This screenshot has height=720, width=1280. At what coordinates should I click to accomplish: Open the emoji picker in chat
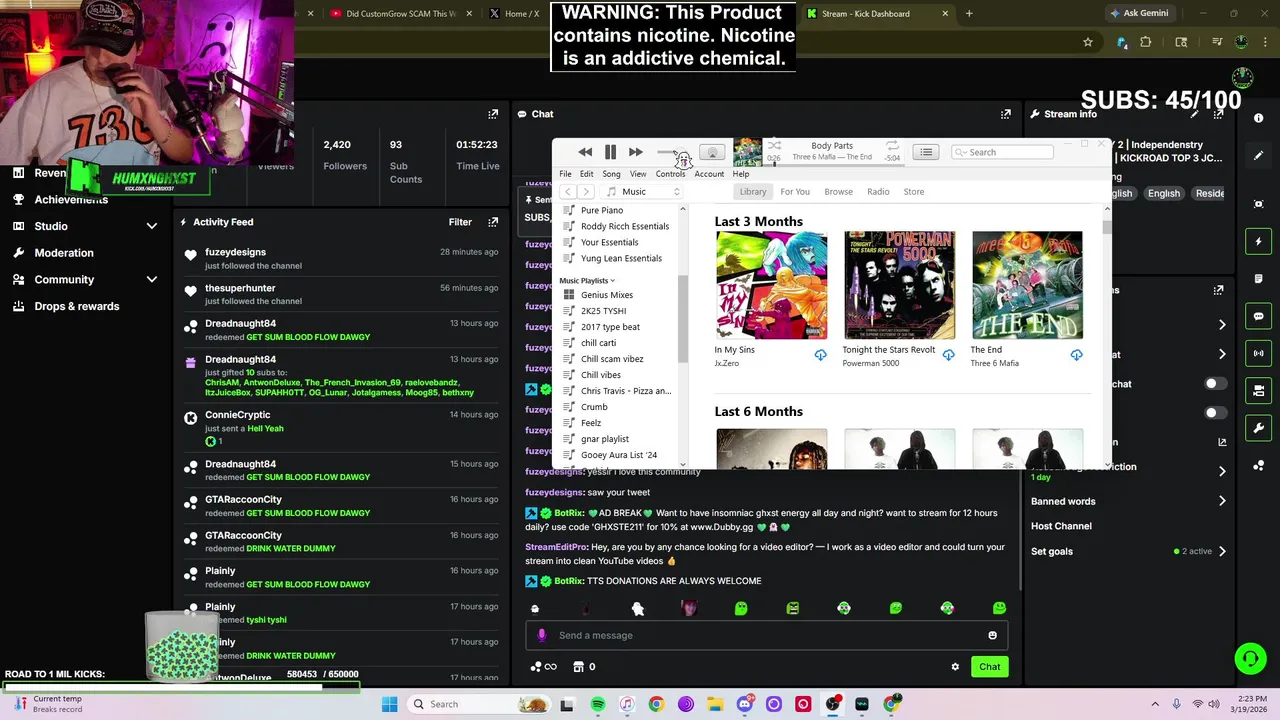992,635
